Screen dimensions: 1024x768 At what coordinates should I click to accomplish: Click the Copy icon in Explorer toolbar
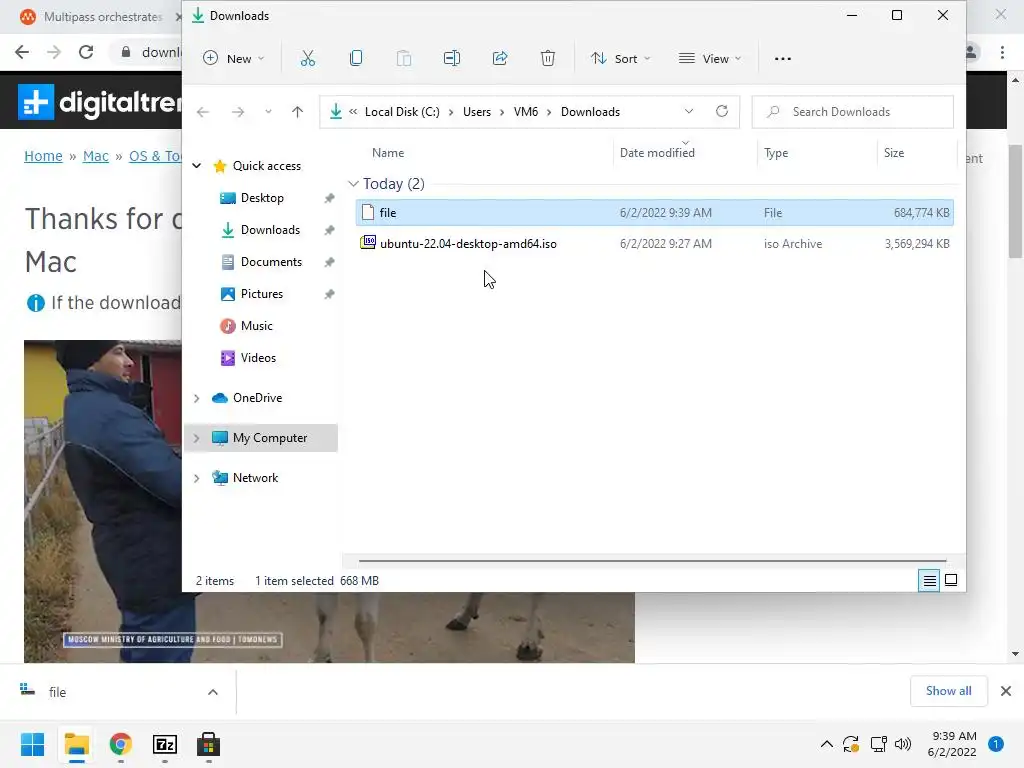tap(356, 59)
